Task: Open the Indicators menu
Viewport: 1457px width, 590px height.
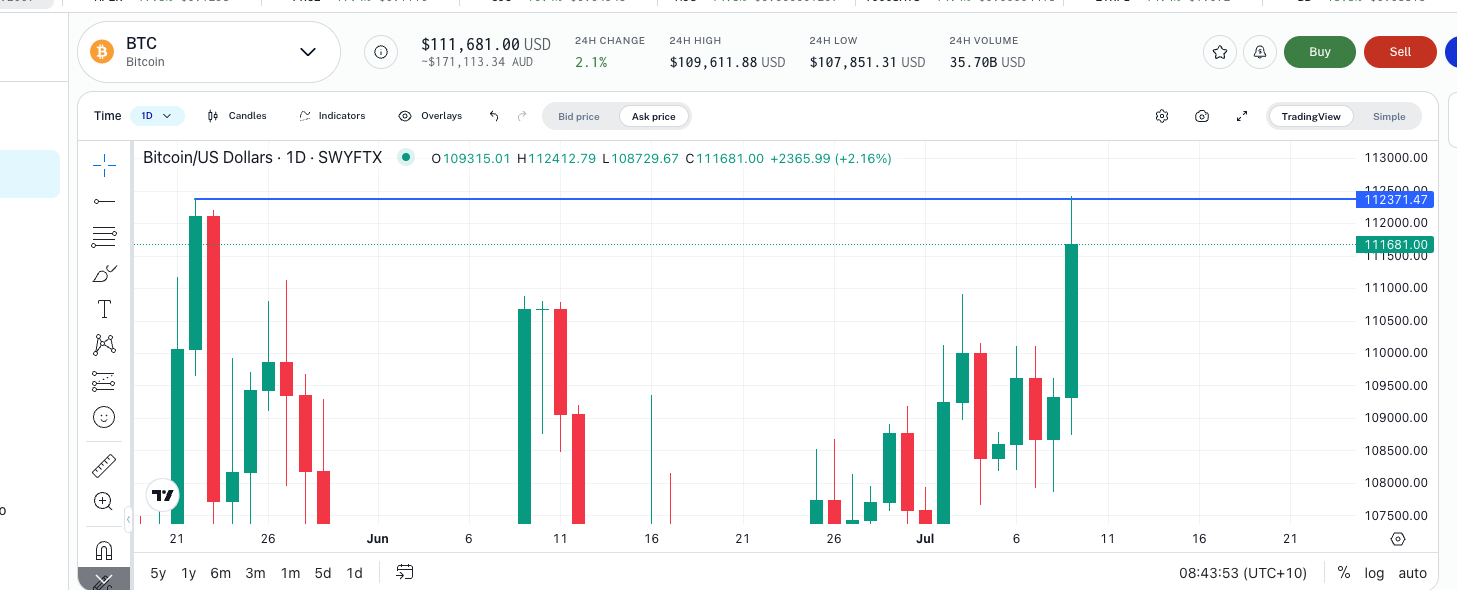Action: pyautogui.click(x=332, y=116)
